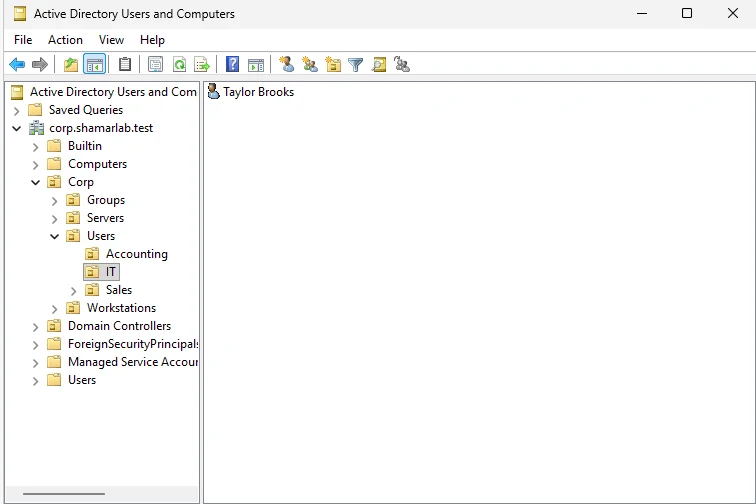Expand the Domain Controllers node
The width and height of the screenshot is (756, 504).
click(35, 327)
